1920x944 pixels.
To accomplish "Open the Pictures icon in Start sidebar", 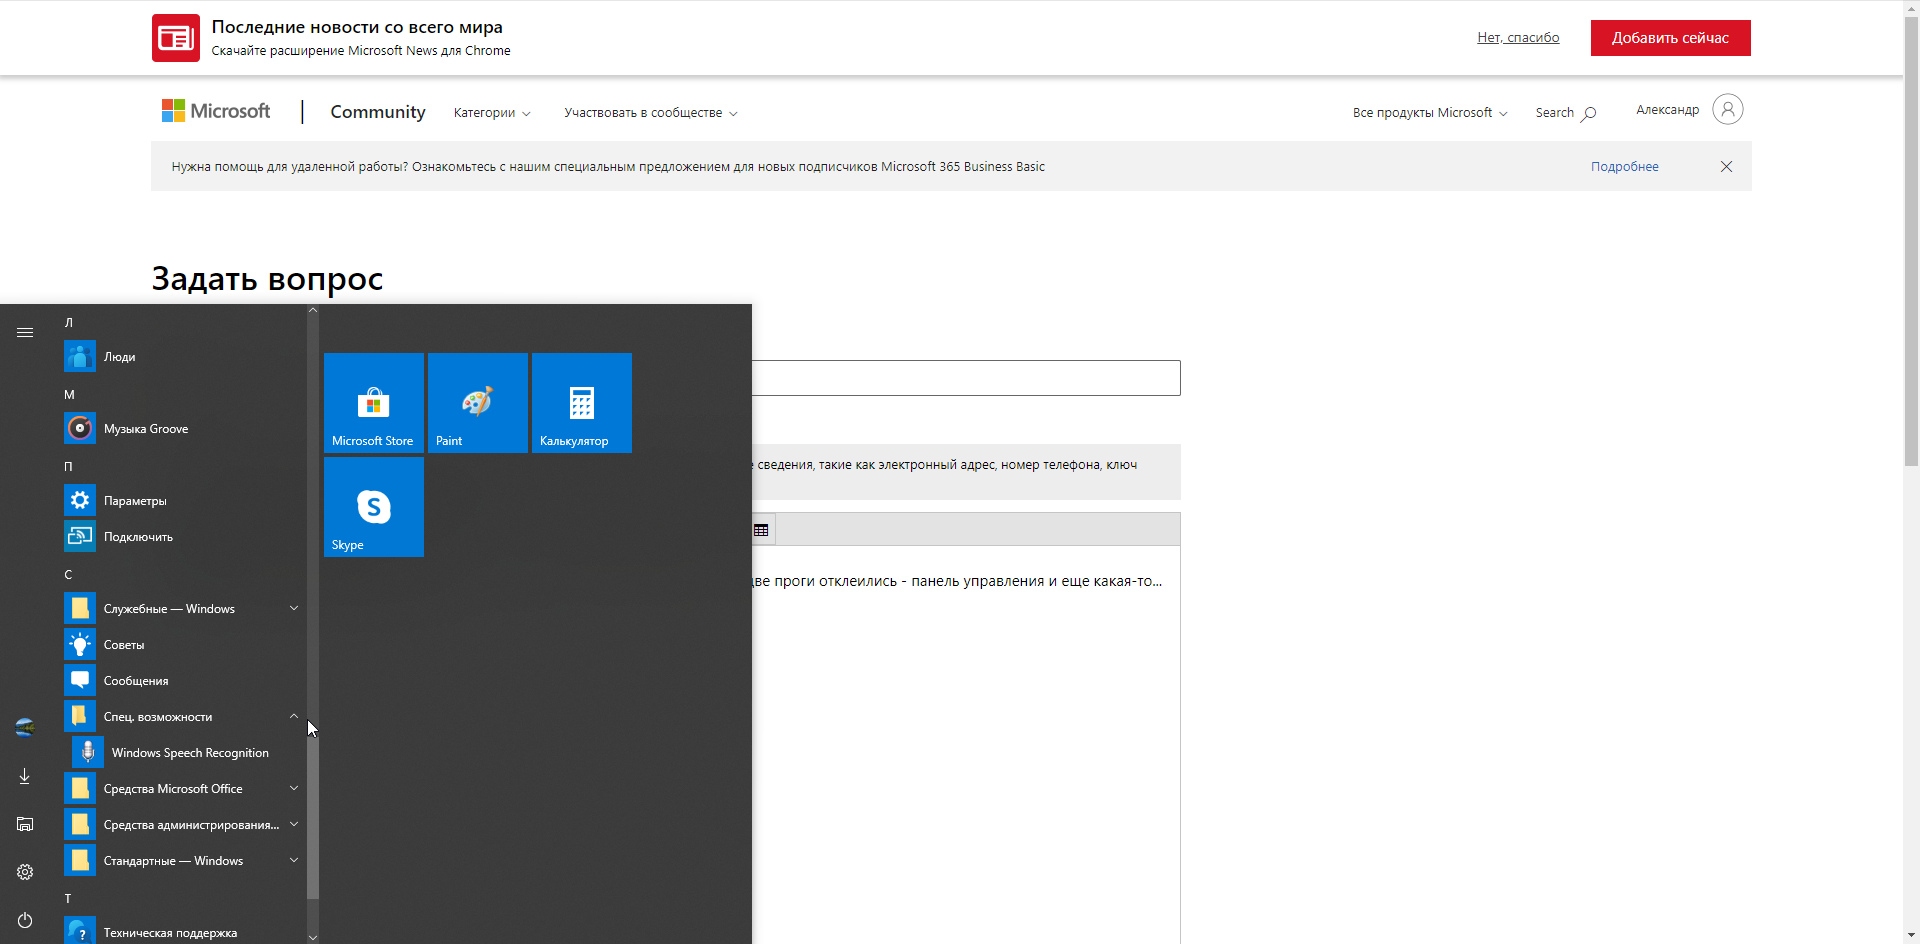I will point(25,824).
